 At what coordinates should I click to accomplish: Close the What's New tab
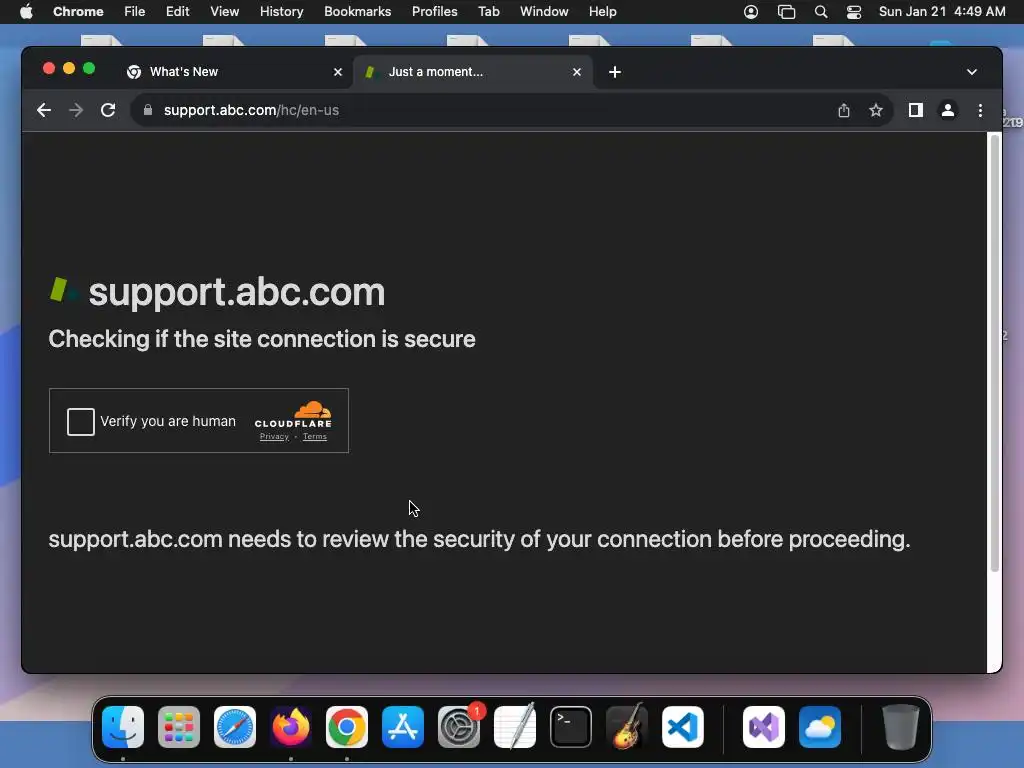(338, 72)
